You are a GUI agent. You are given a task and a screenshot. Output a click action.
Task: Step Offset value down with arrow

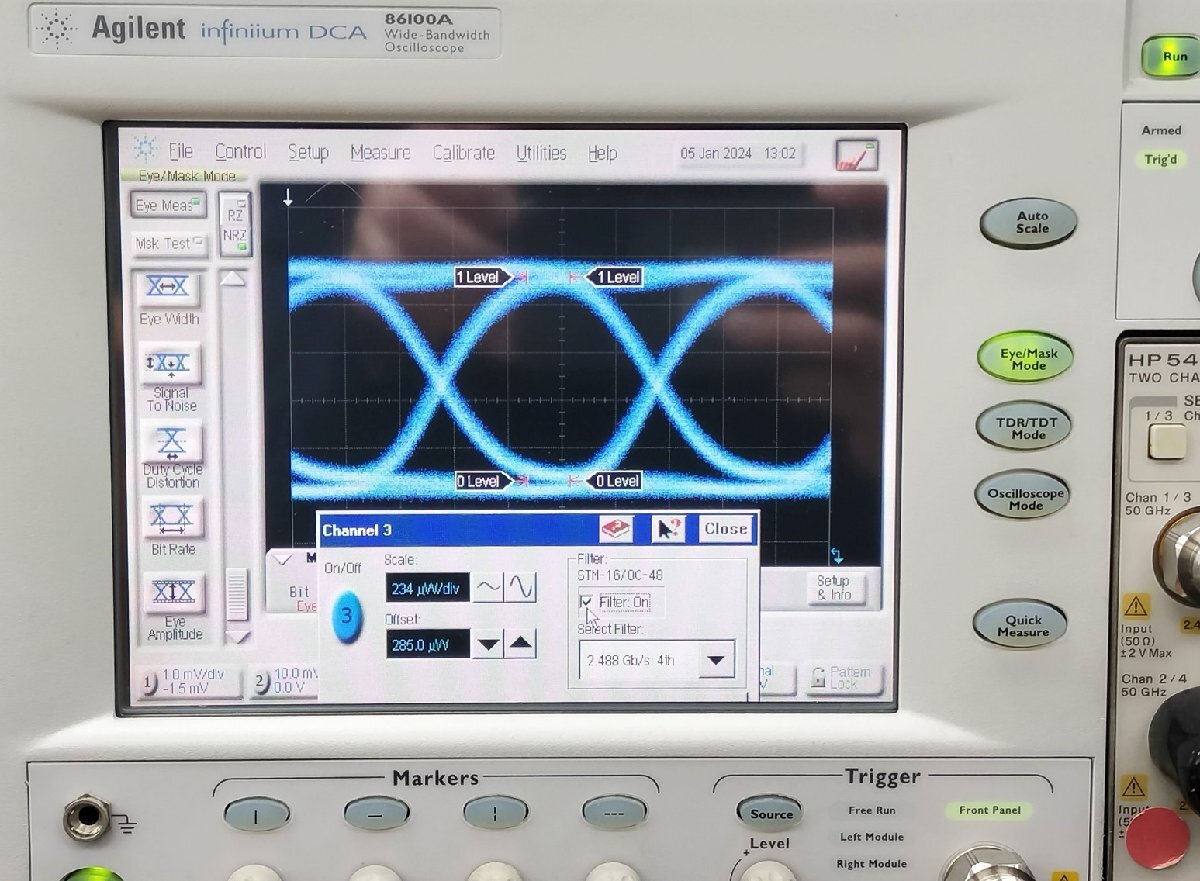coord(487,644)
